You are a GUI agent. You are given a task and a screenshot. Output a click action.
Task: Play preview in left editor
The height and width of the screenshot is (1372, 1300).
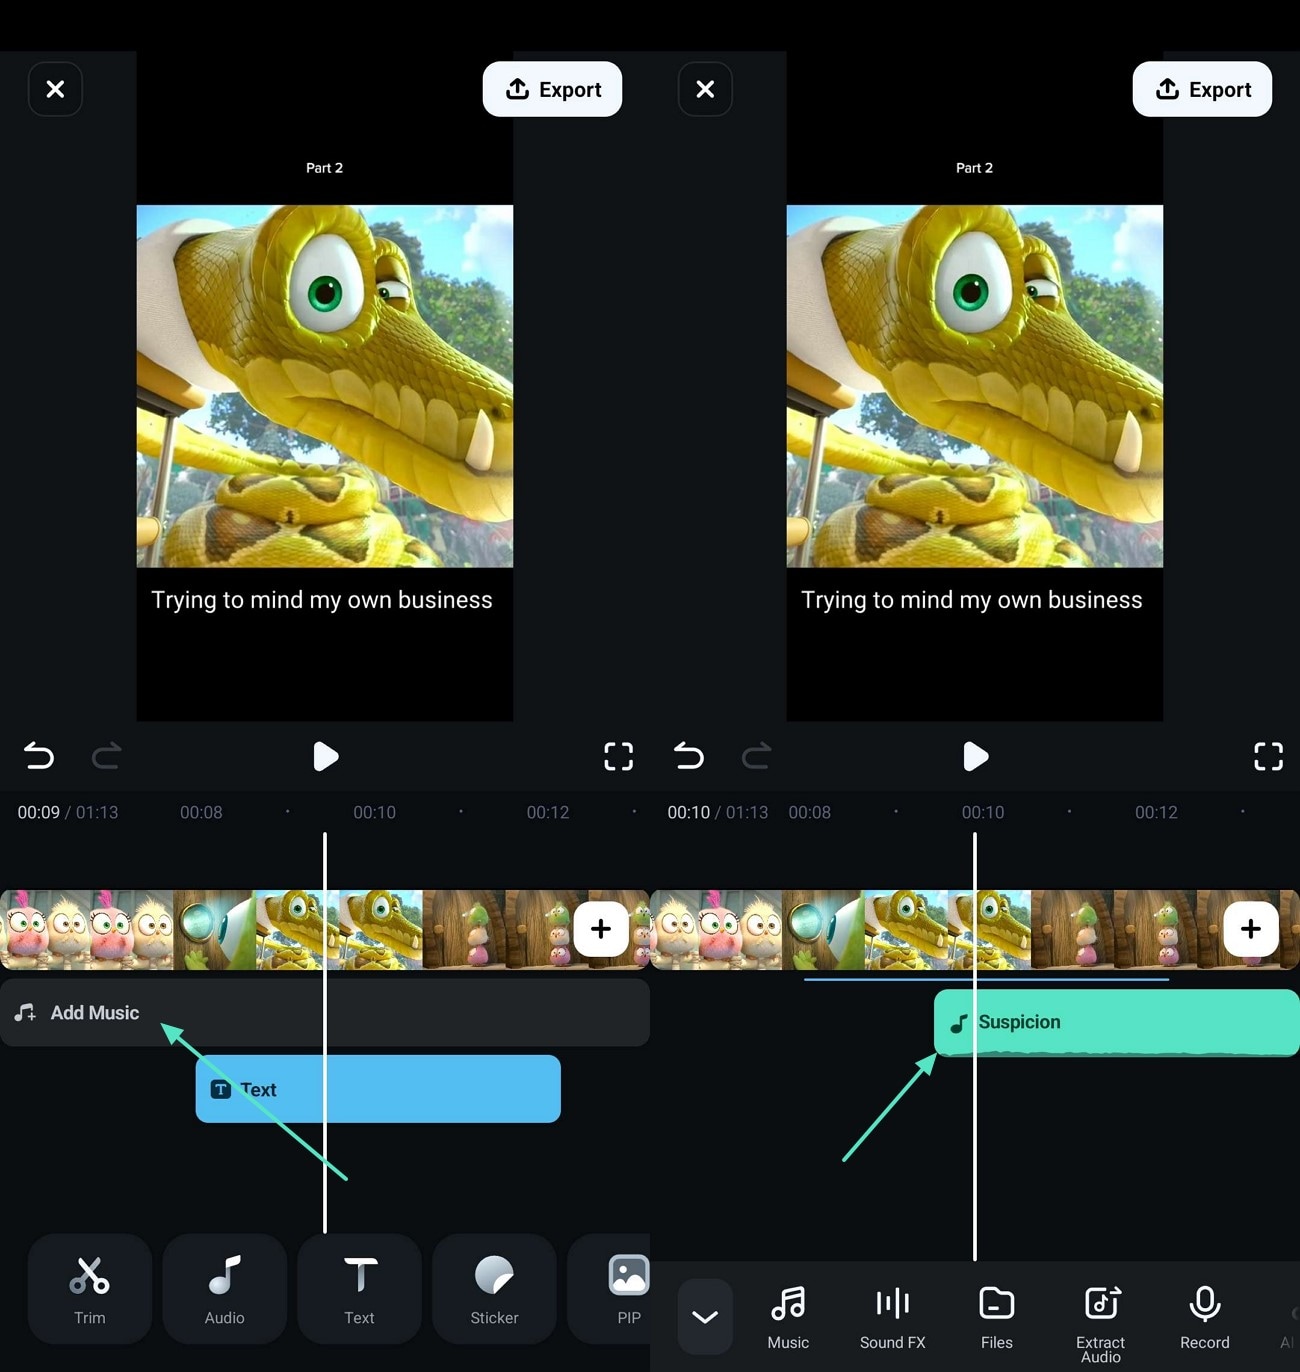(325, 756)
